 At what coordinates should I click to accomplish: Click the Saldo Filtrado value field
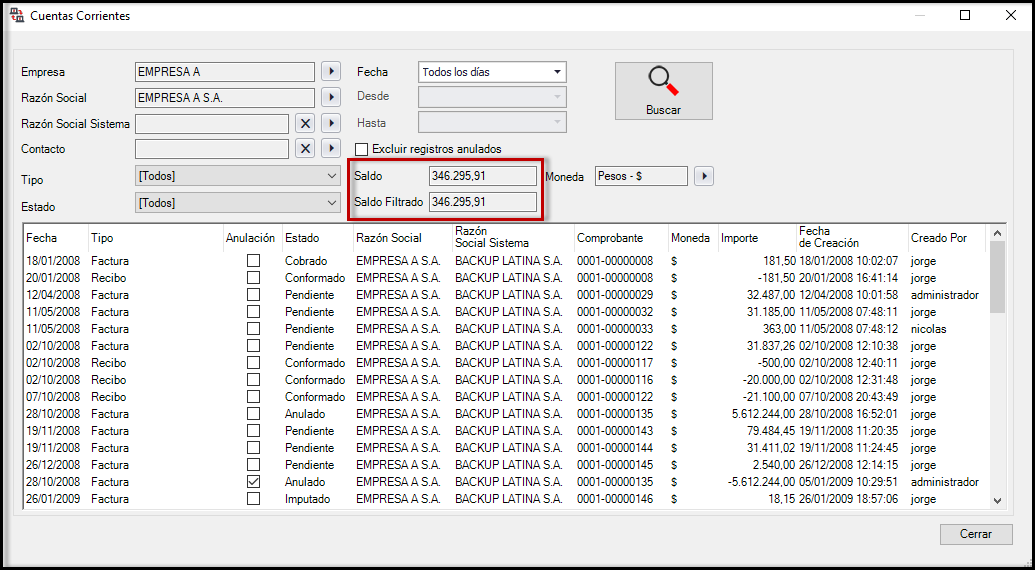483,202
